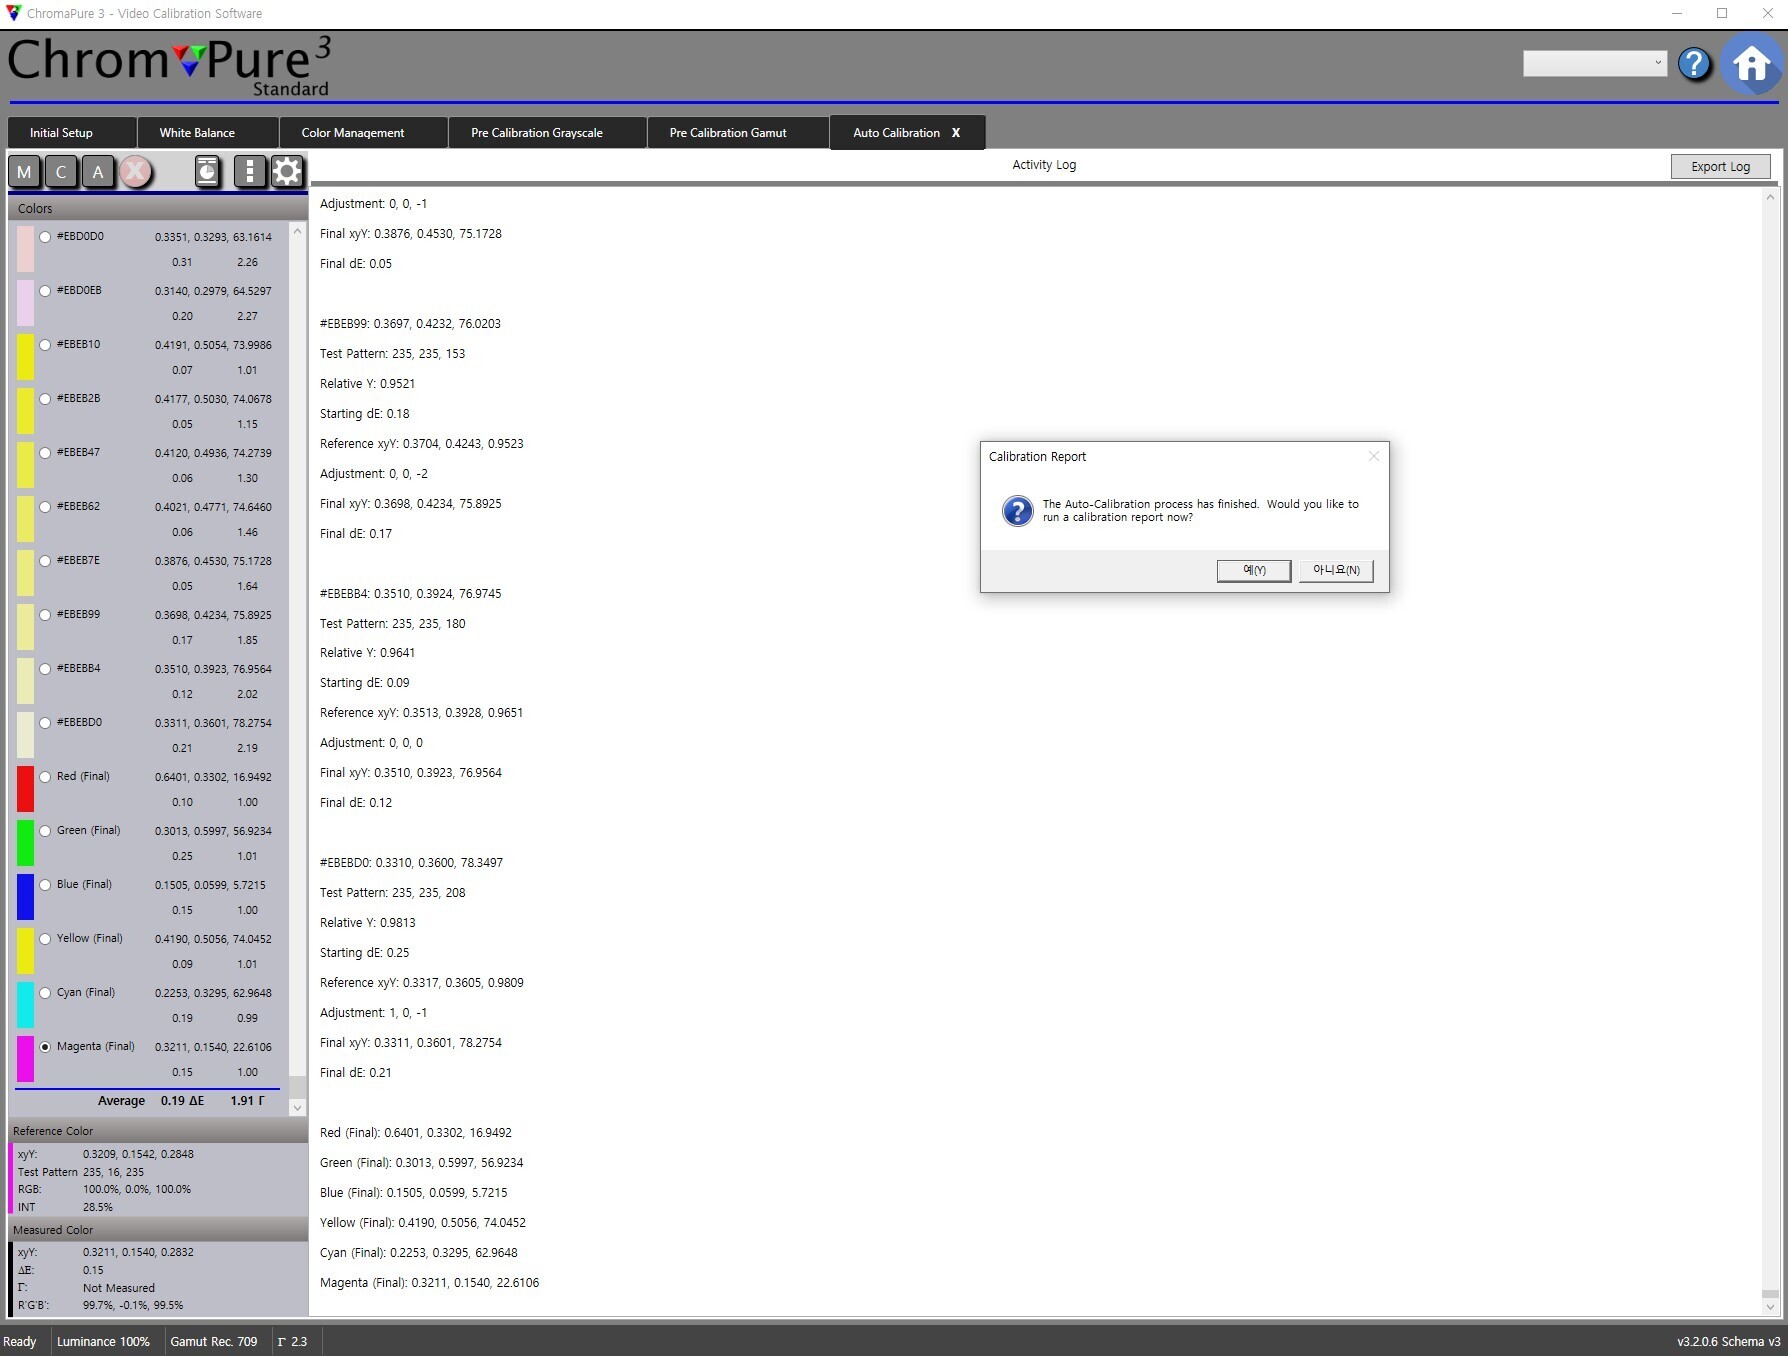Select the Green (Final) radio button
This screenshot has height=1356, width=1788.
[x=45, y=831]
